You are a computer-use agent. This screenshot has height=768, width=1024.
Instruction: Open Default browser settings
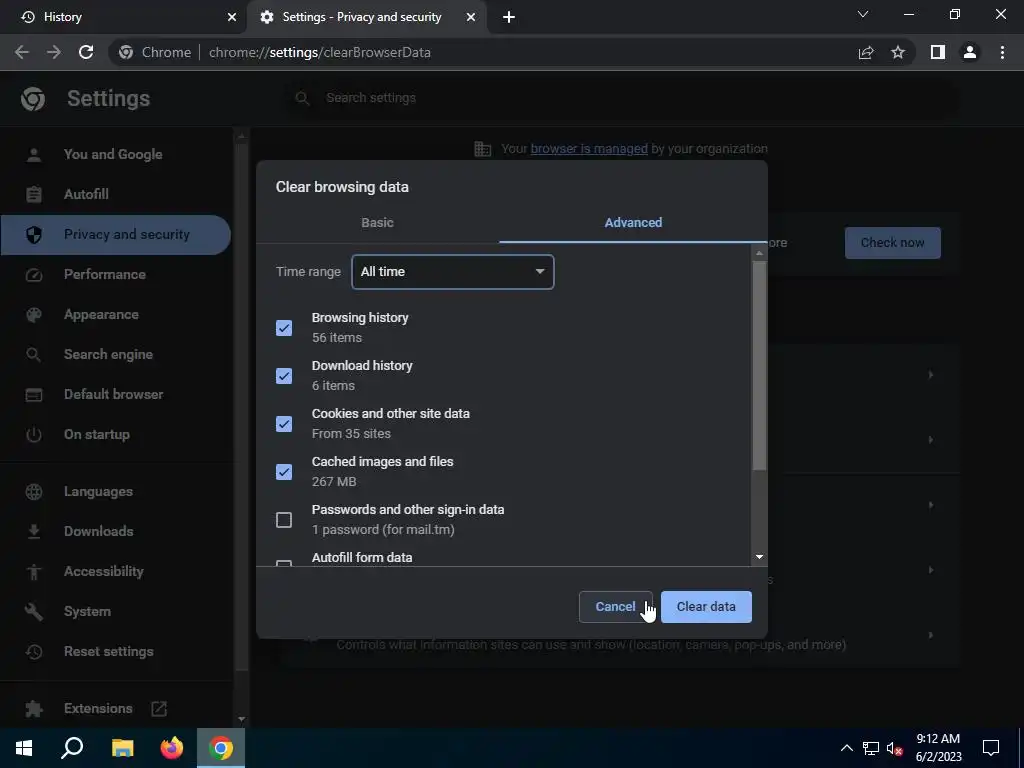point(114,394)
